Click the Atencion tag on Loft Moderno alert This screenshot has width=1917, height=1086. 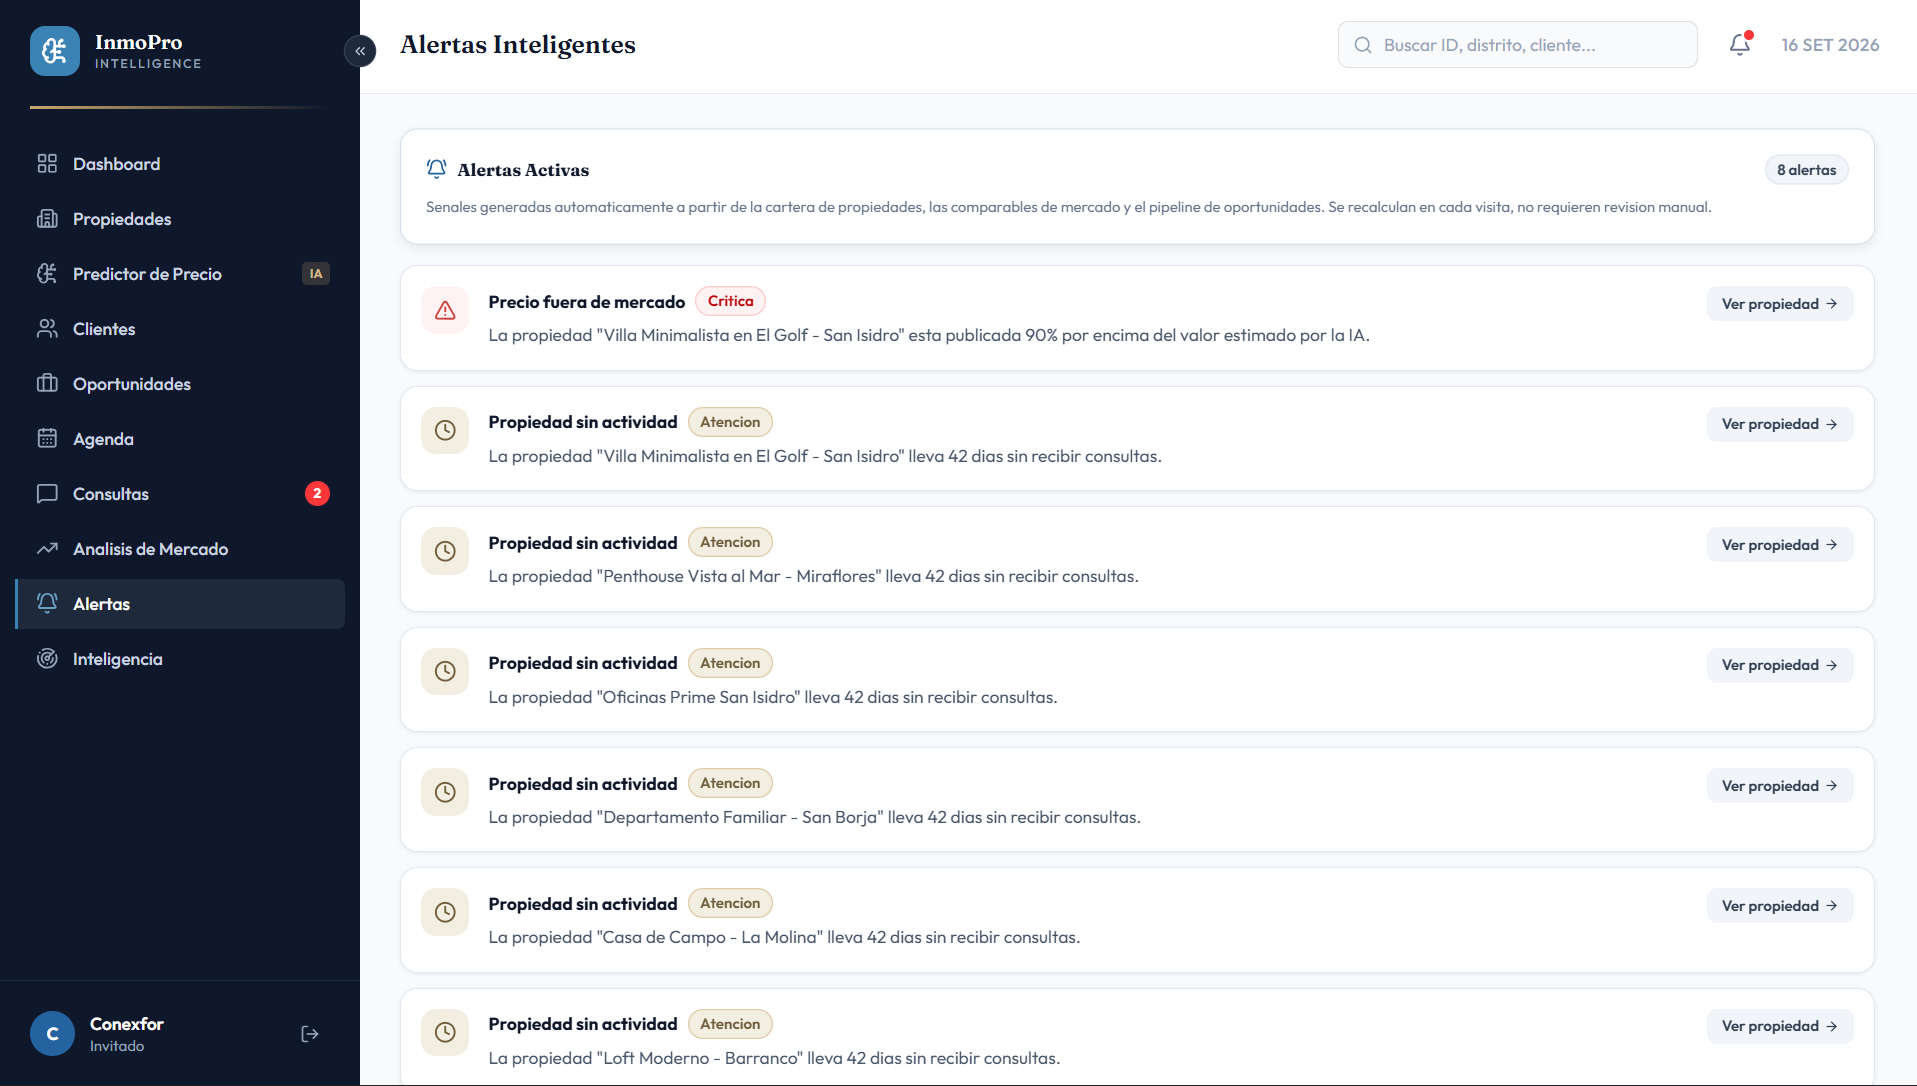click(730, 1024)
